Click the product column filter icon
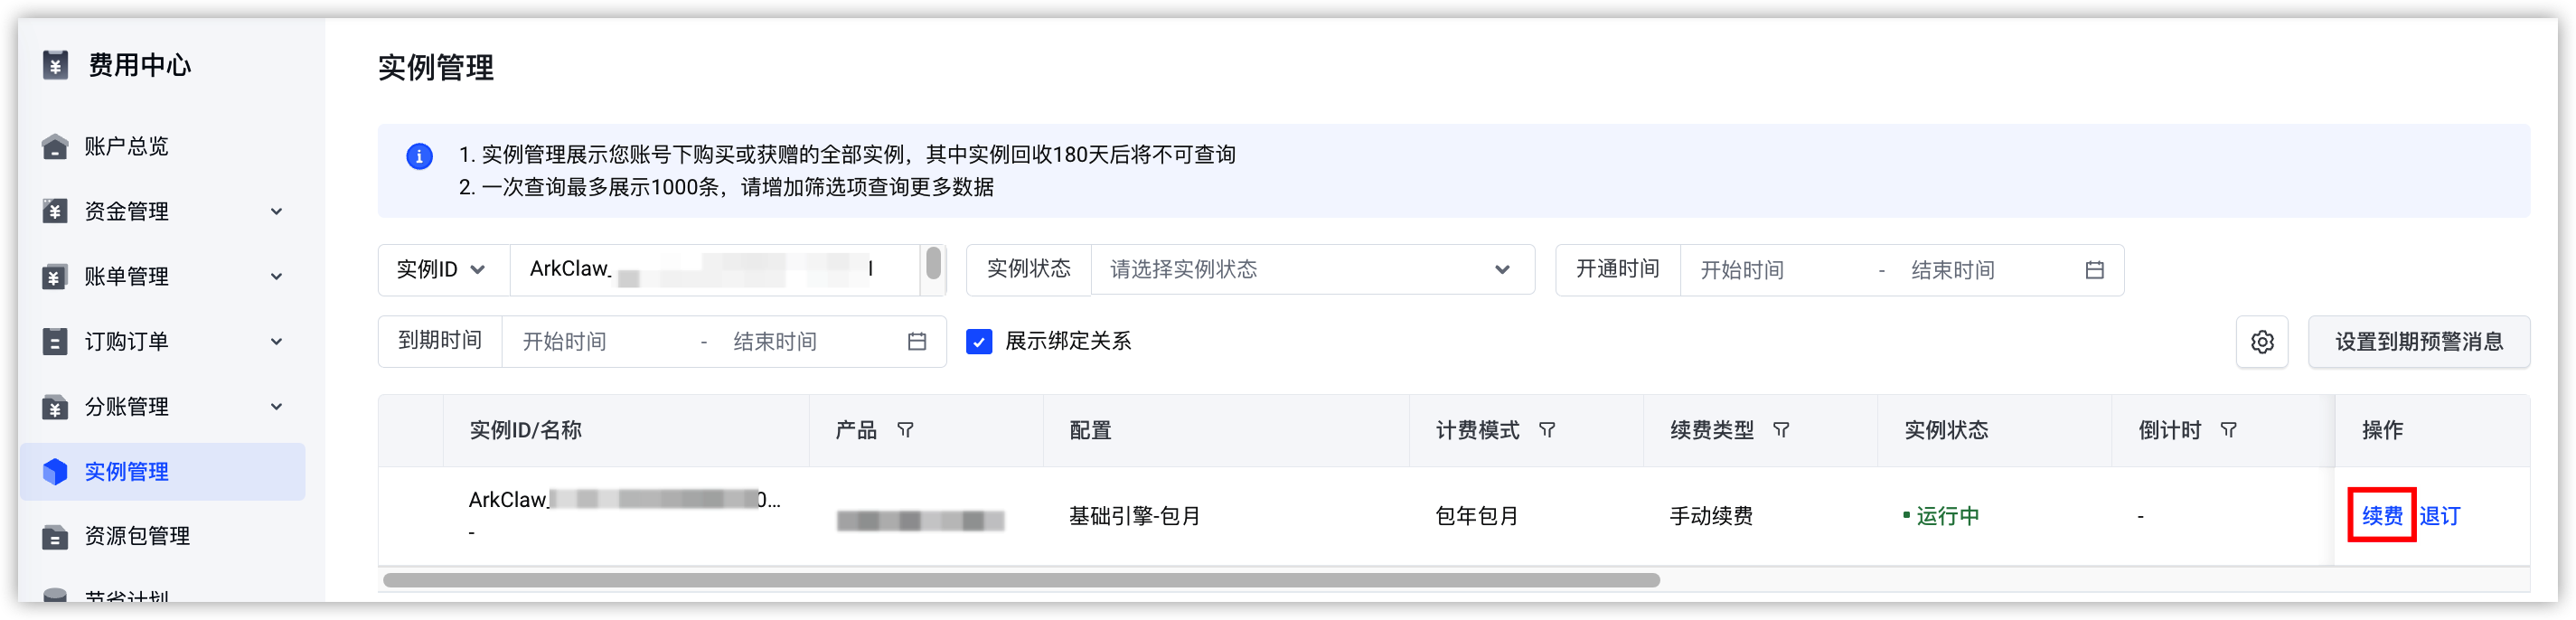The height and width of the screenshot is (620, 2576). pyautogui.click(x=905, y=430)
